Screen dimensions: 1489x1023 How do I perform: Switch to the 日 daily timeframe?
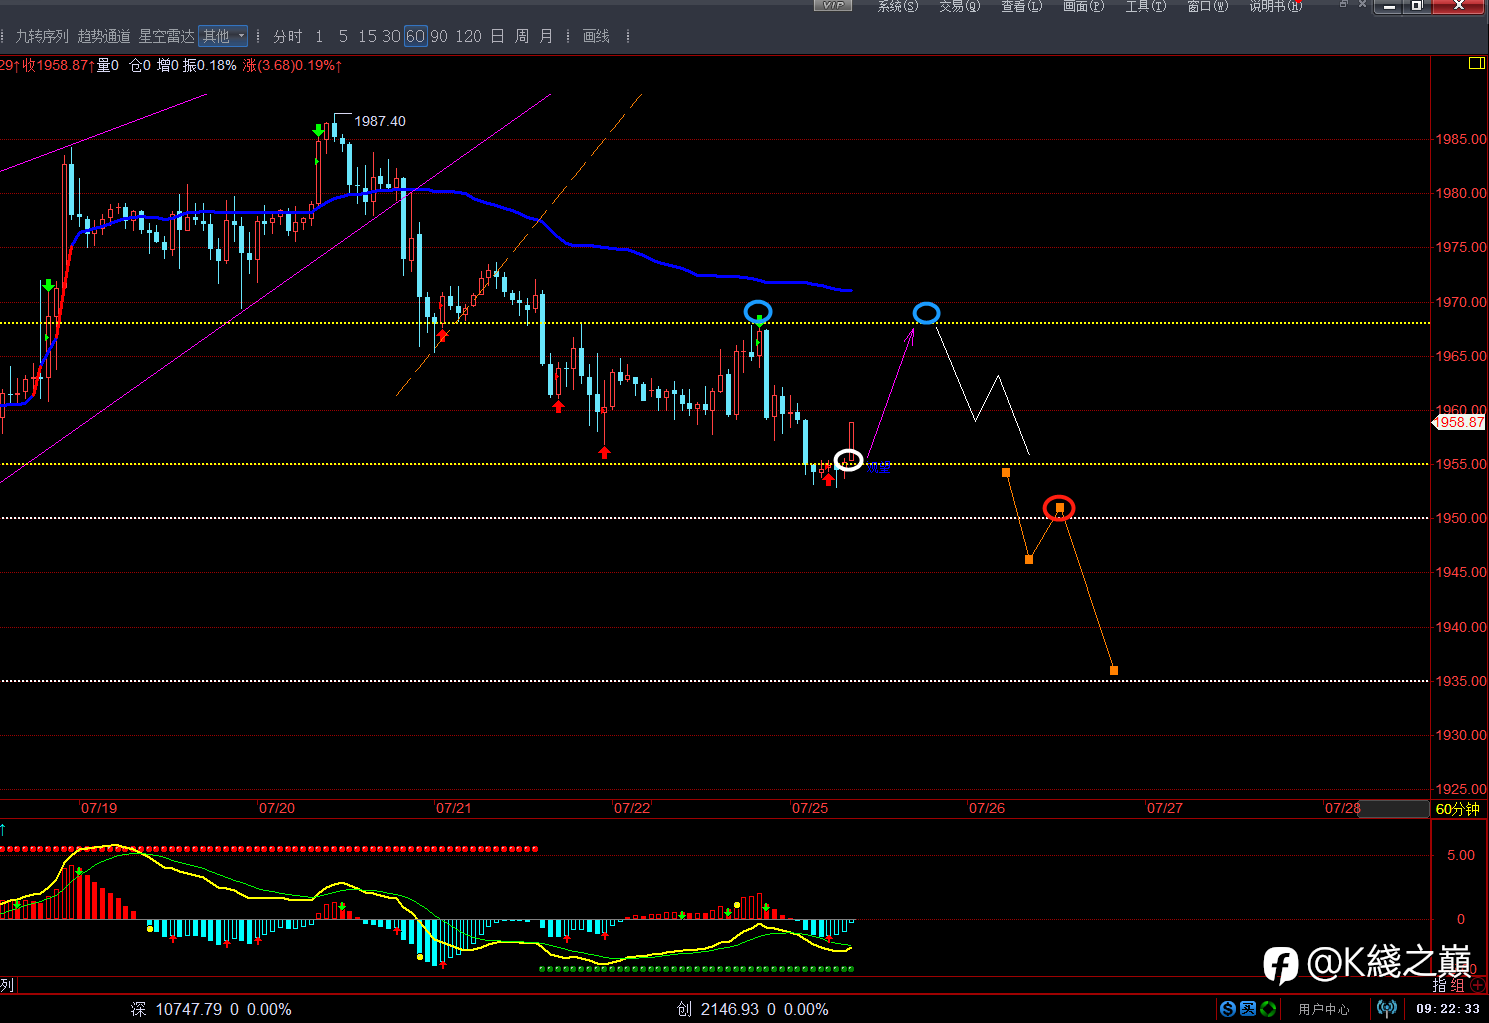(x=497, y=36)
